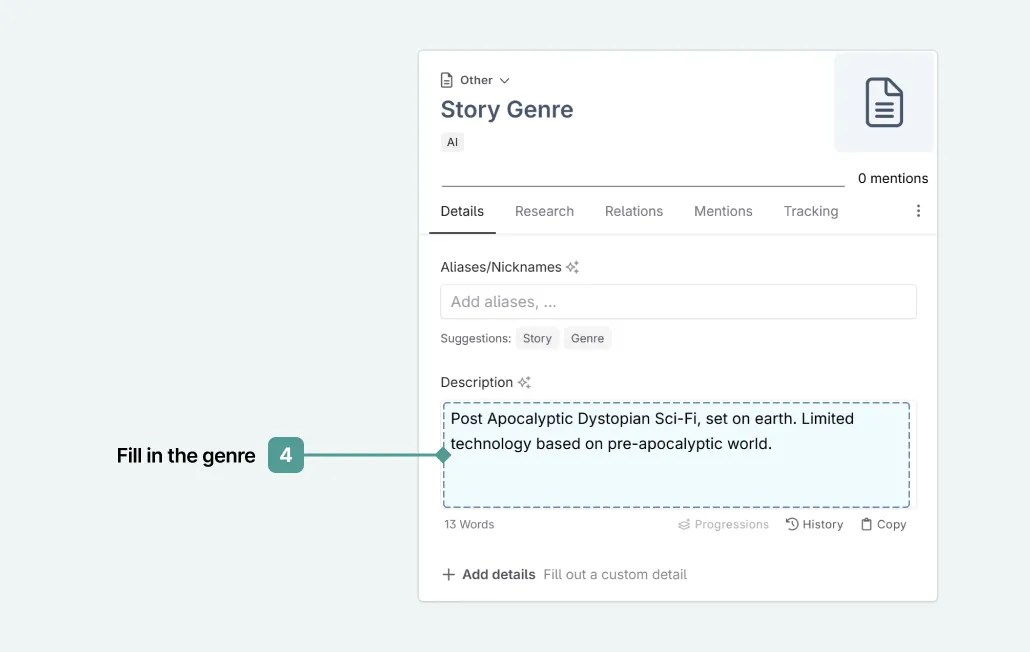The image size is (1030, 652).
Task: Open History for the Description field
Action: [815, 524]
